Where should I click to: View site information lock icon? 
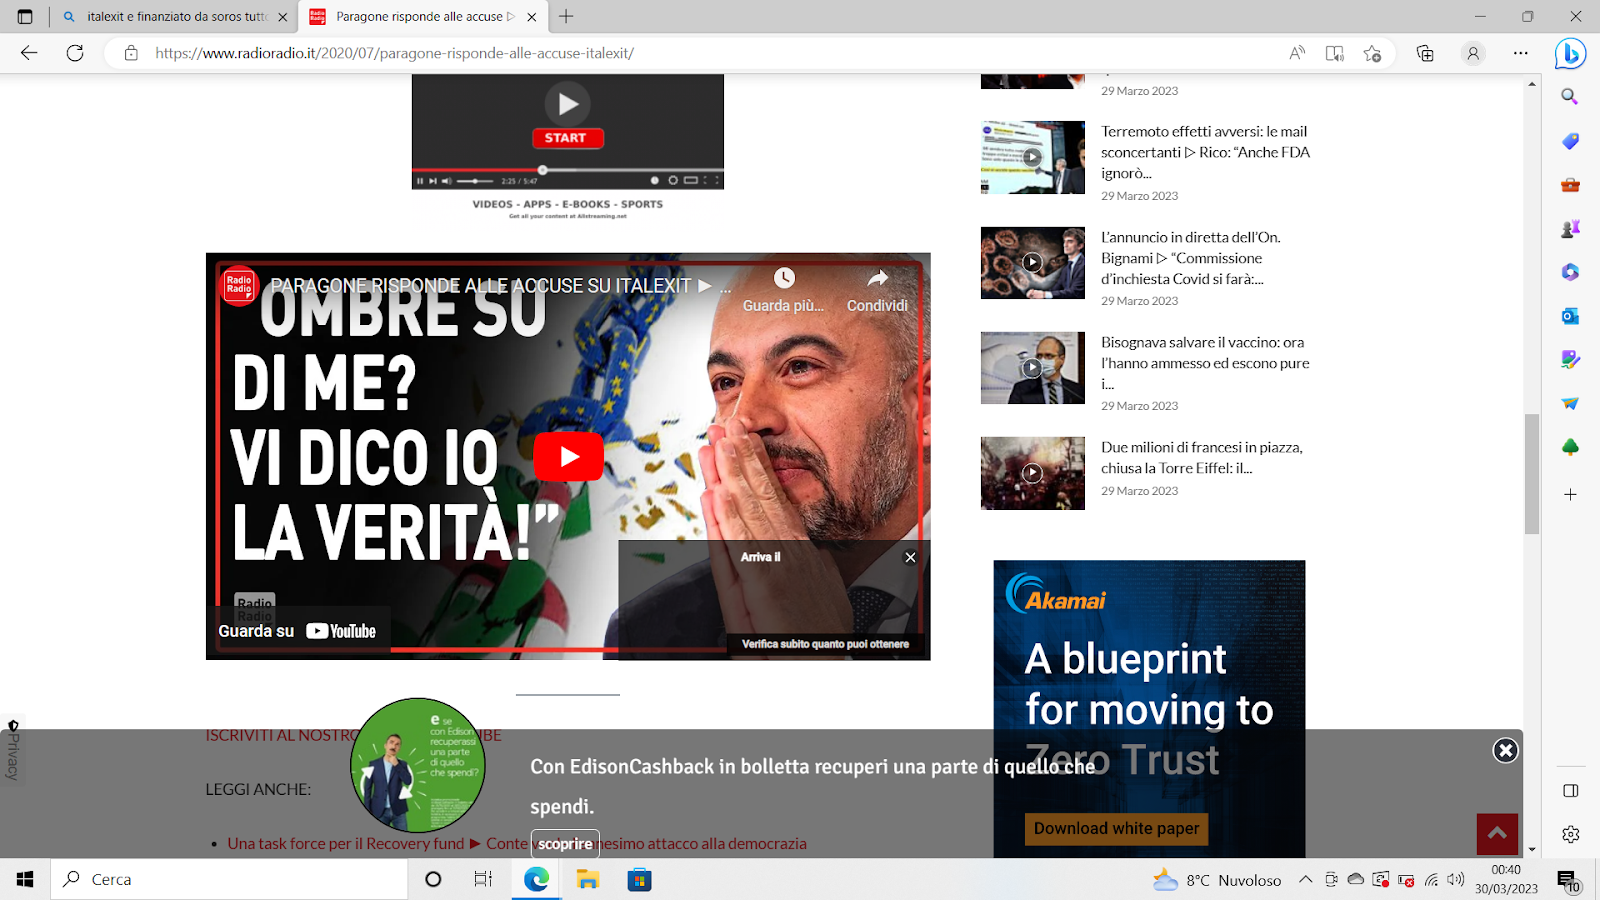click(131, 53)
